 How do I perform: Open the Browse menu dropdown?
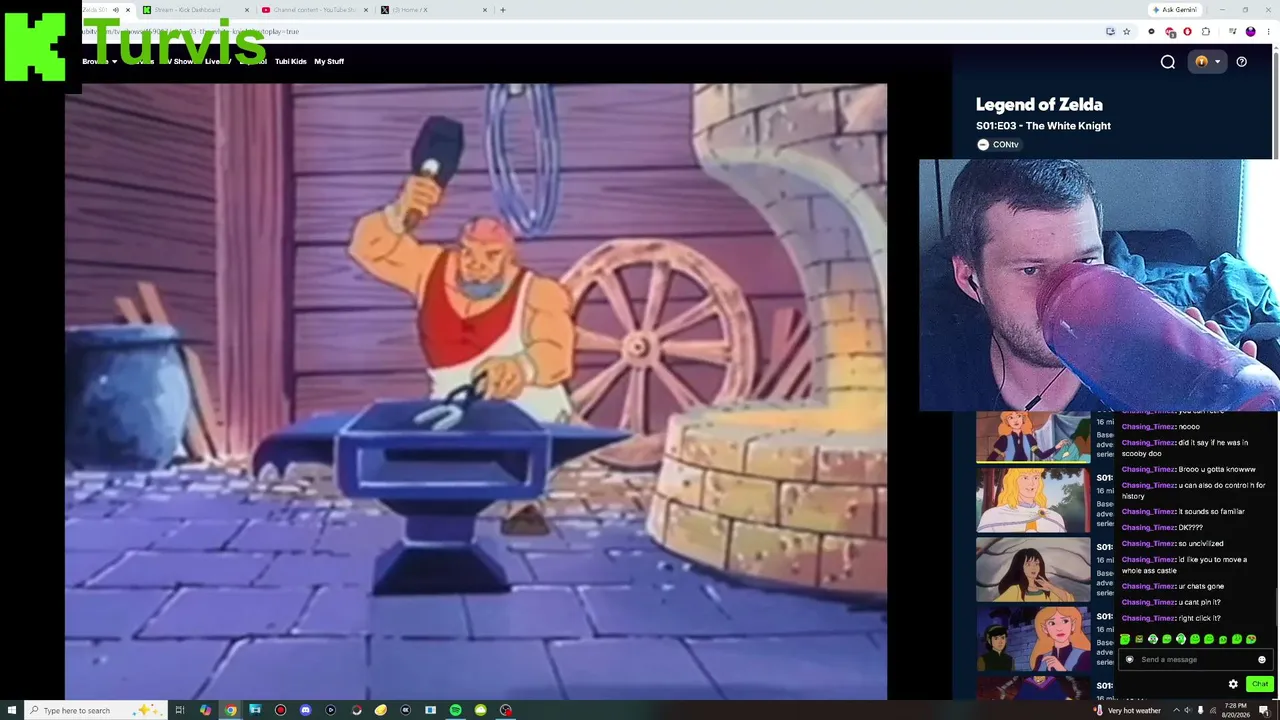coord(99,62)
